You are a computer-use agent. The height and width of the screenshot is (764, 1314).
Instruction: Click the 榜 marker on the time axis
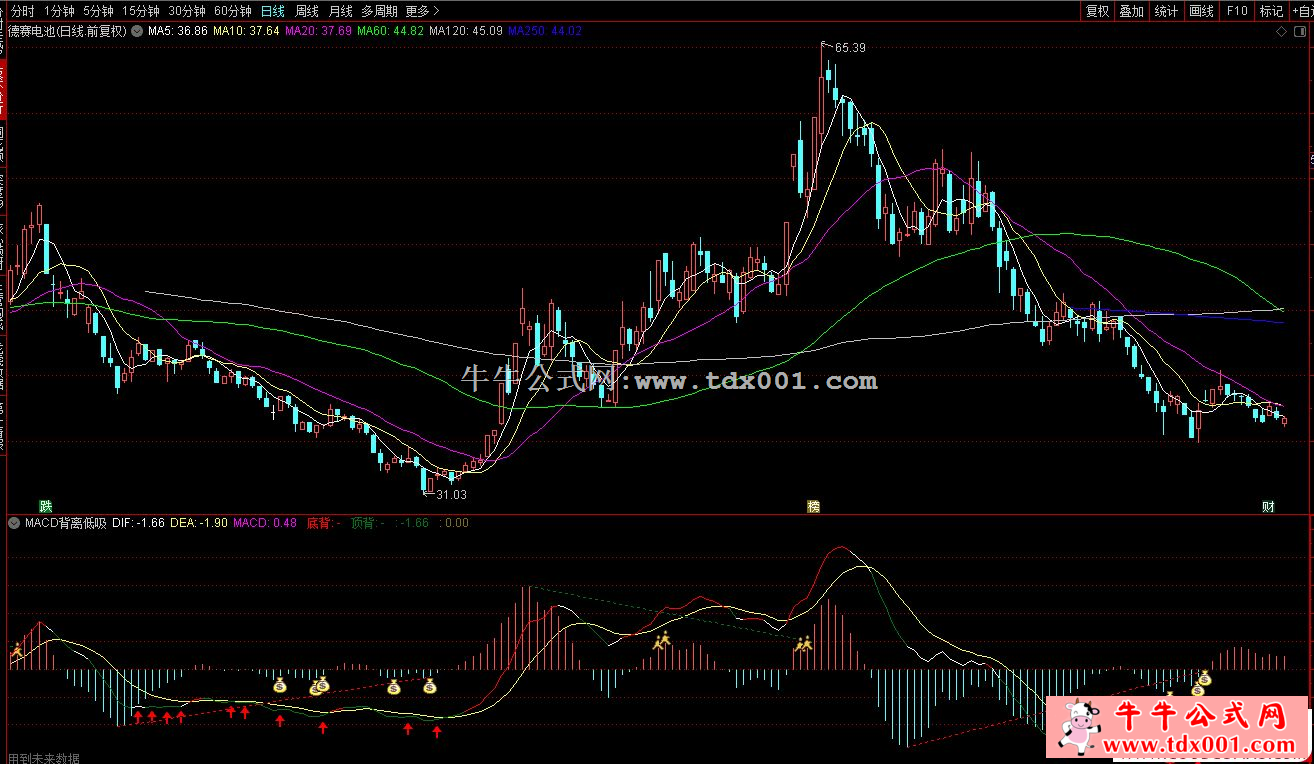click(x=814, y=506)
